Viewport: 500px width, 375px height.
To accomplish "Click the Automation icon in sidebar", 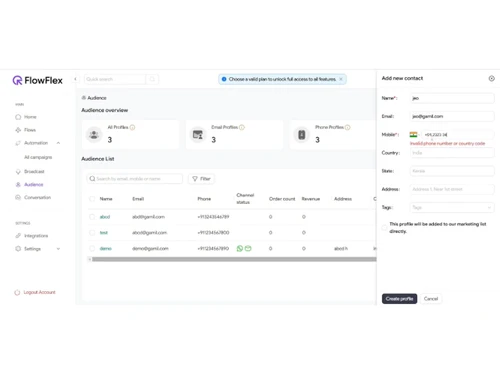I will click(18, 143).
